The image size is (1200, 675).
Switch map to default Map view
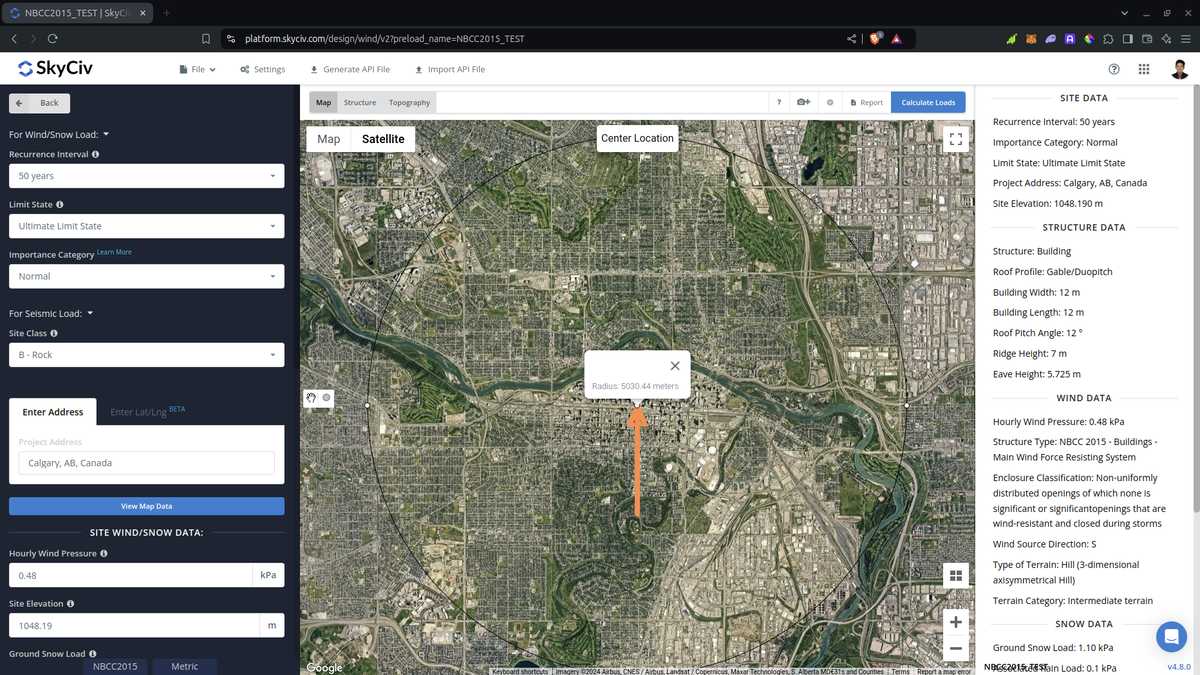click(x=328, y=139)
